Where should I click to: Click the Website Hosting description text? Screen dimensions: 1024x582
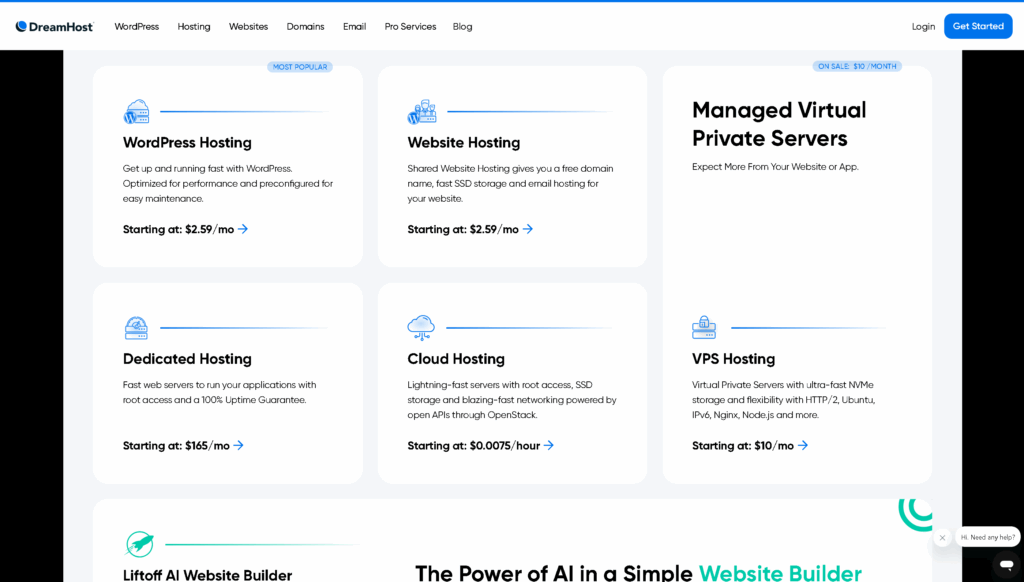click(510, 184)
